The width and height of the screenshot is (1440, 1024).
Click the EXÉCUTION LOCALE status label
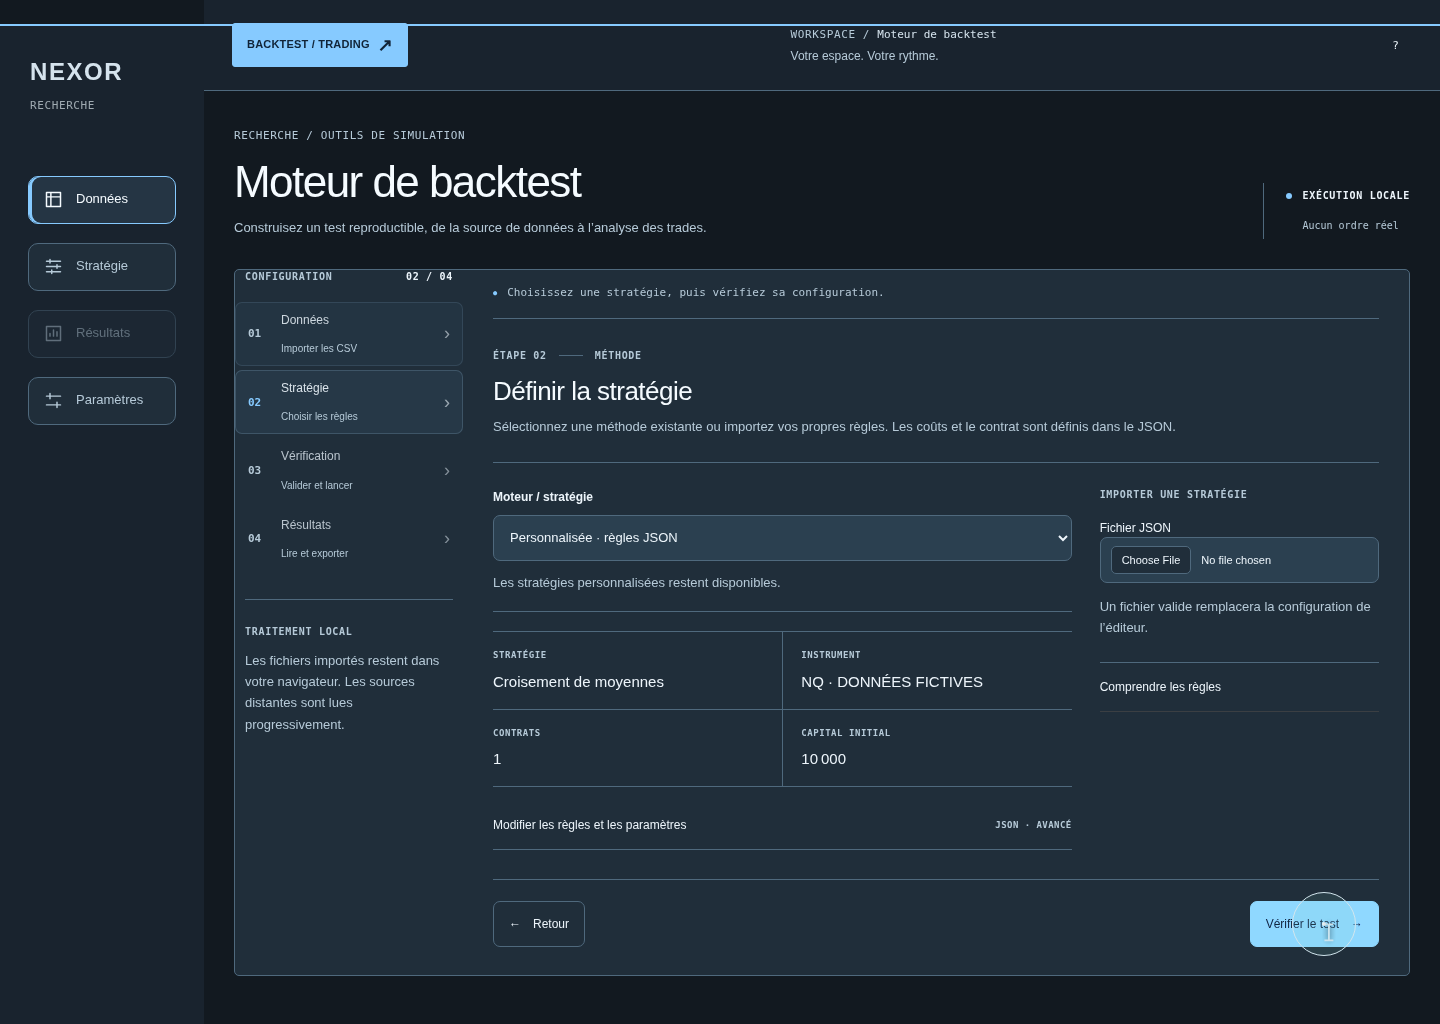[x=1356, y=196]
